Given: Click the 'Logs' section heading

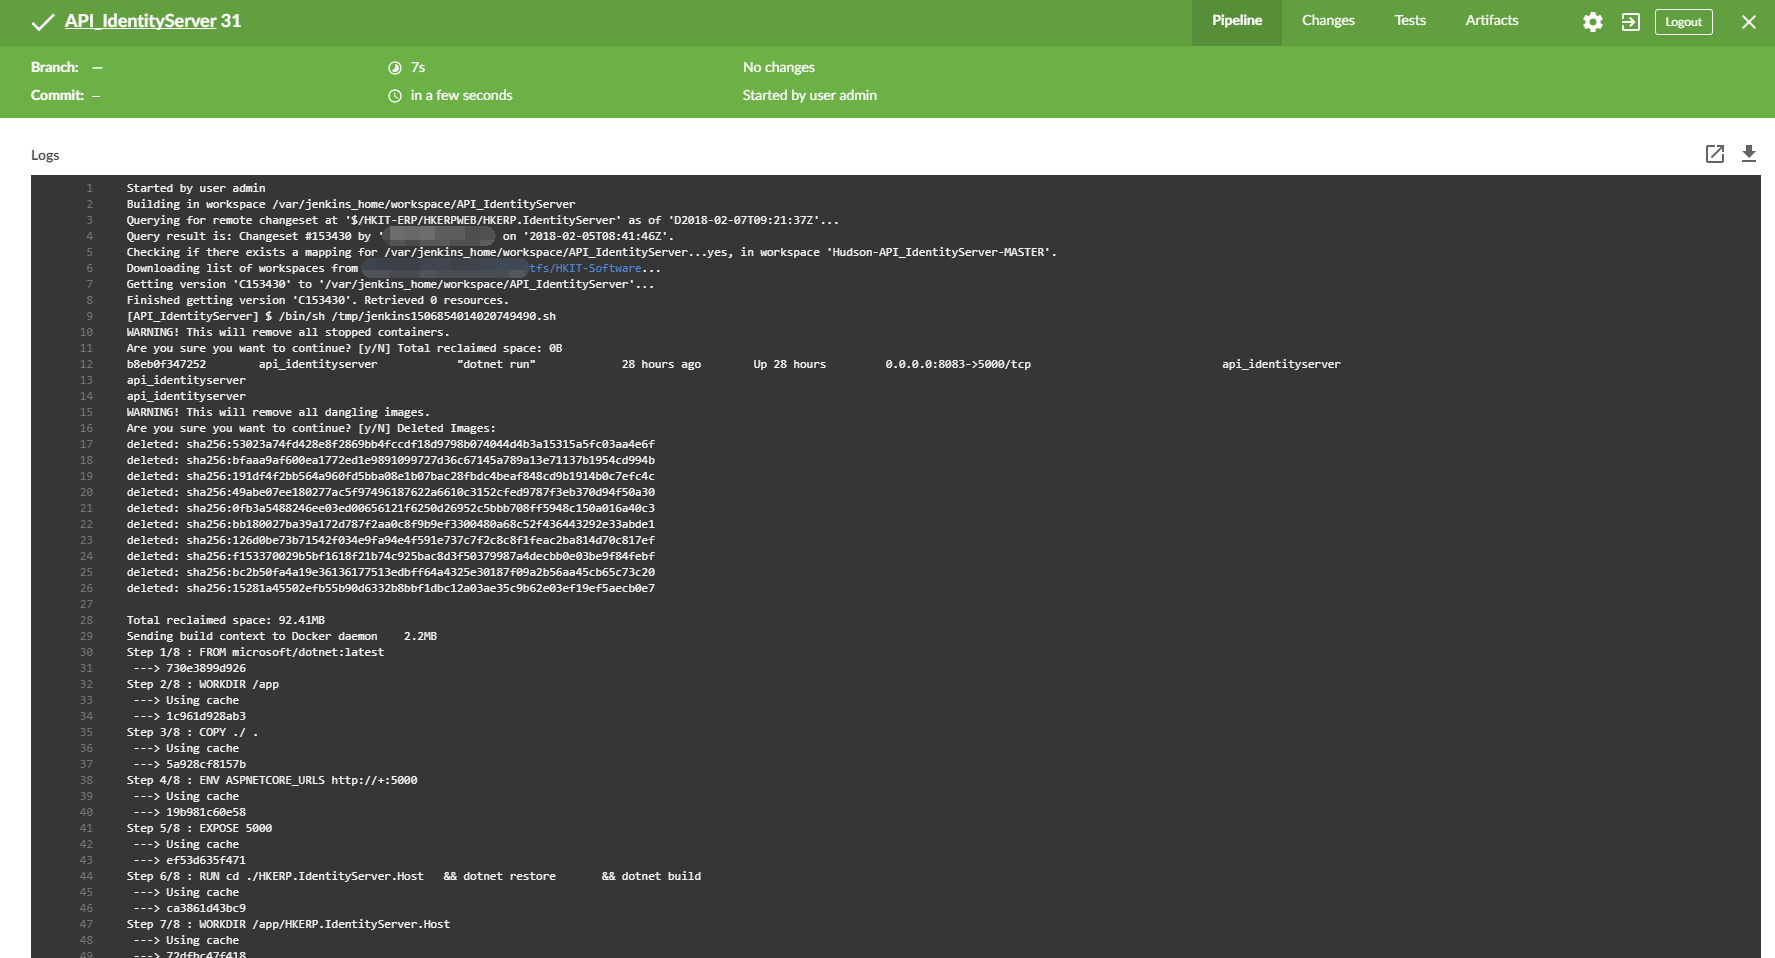Looking at the screenshot, I should pos(45,155).
